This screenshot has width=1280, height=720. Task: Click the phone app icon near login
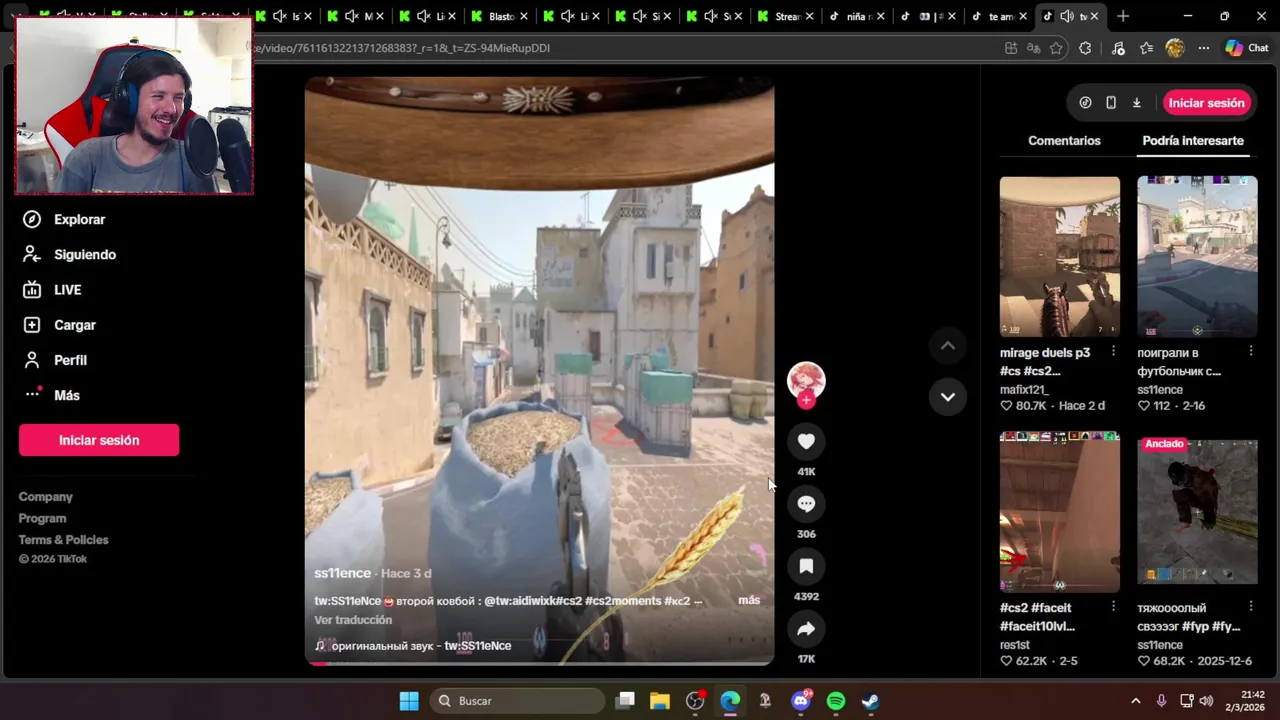pyautogui.click(x=1111, y=103)
